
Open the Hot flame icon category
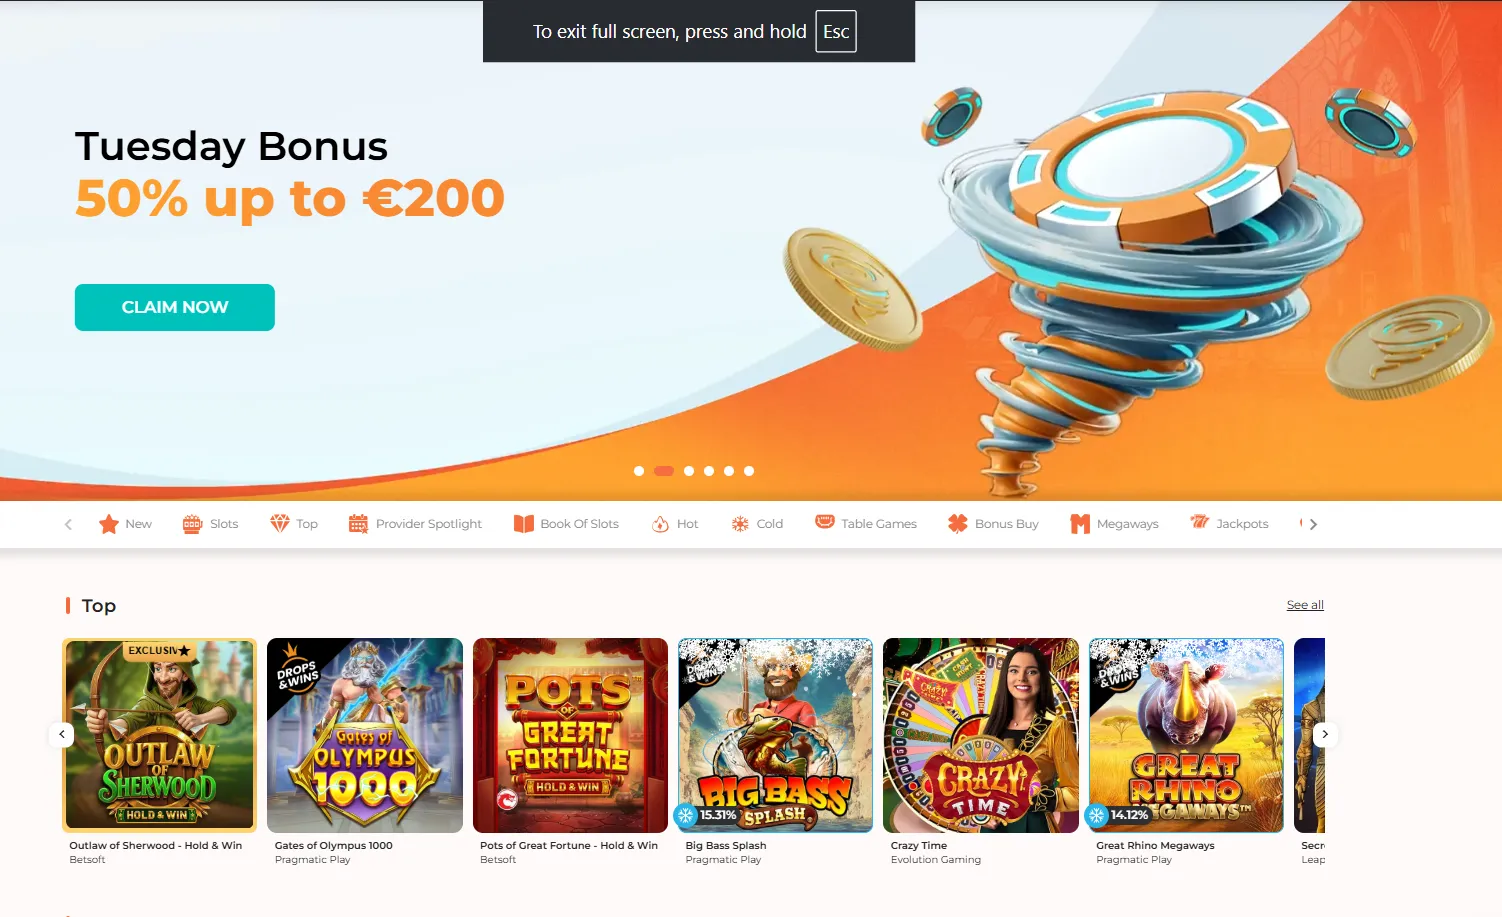tap(660, 524)
